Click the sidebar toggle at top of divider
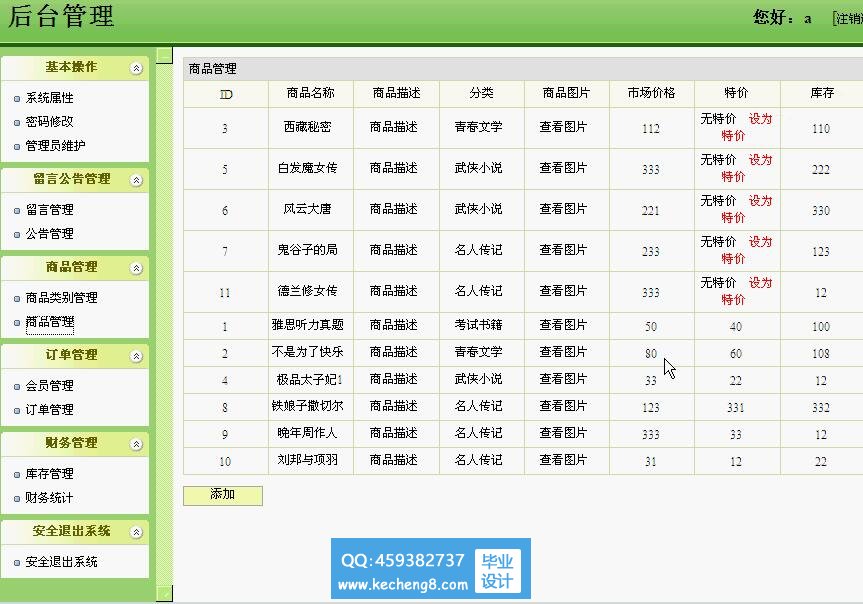Screen dimensions: 863x604 (164, 55)
